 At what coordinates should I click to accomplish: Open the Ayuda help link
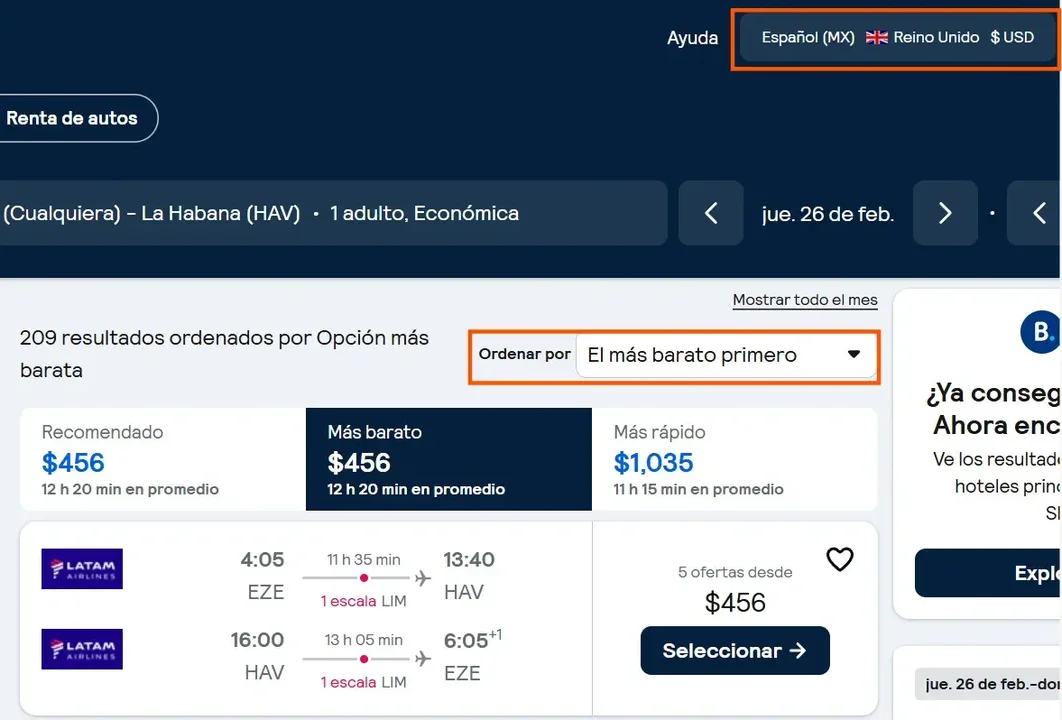(693, 38)
